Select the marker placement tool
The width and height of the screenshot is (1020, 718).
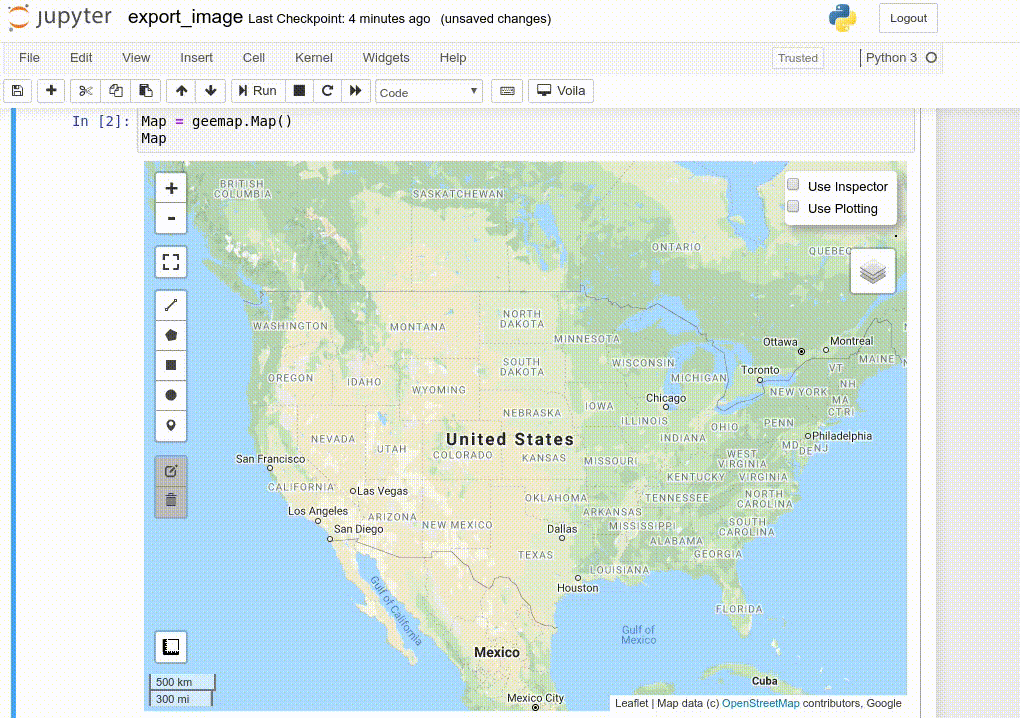click(x=170, y=425)
